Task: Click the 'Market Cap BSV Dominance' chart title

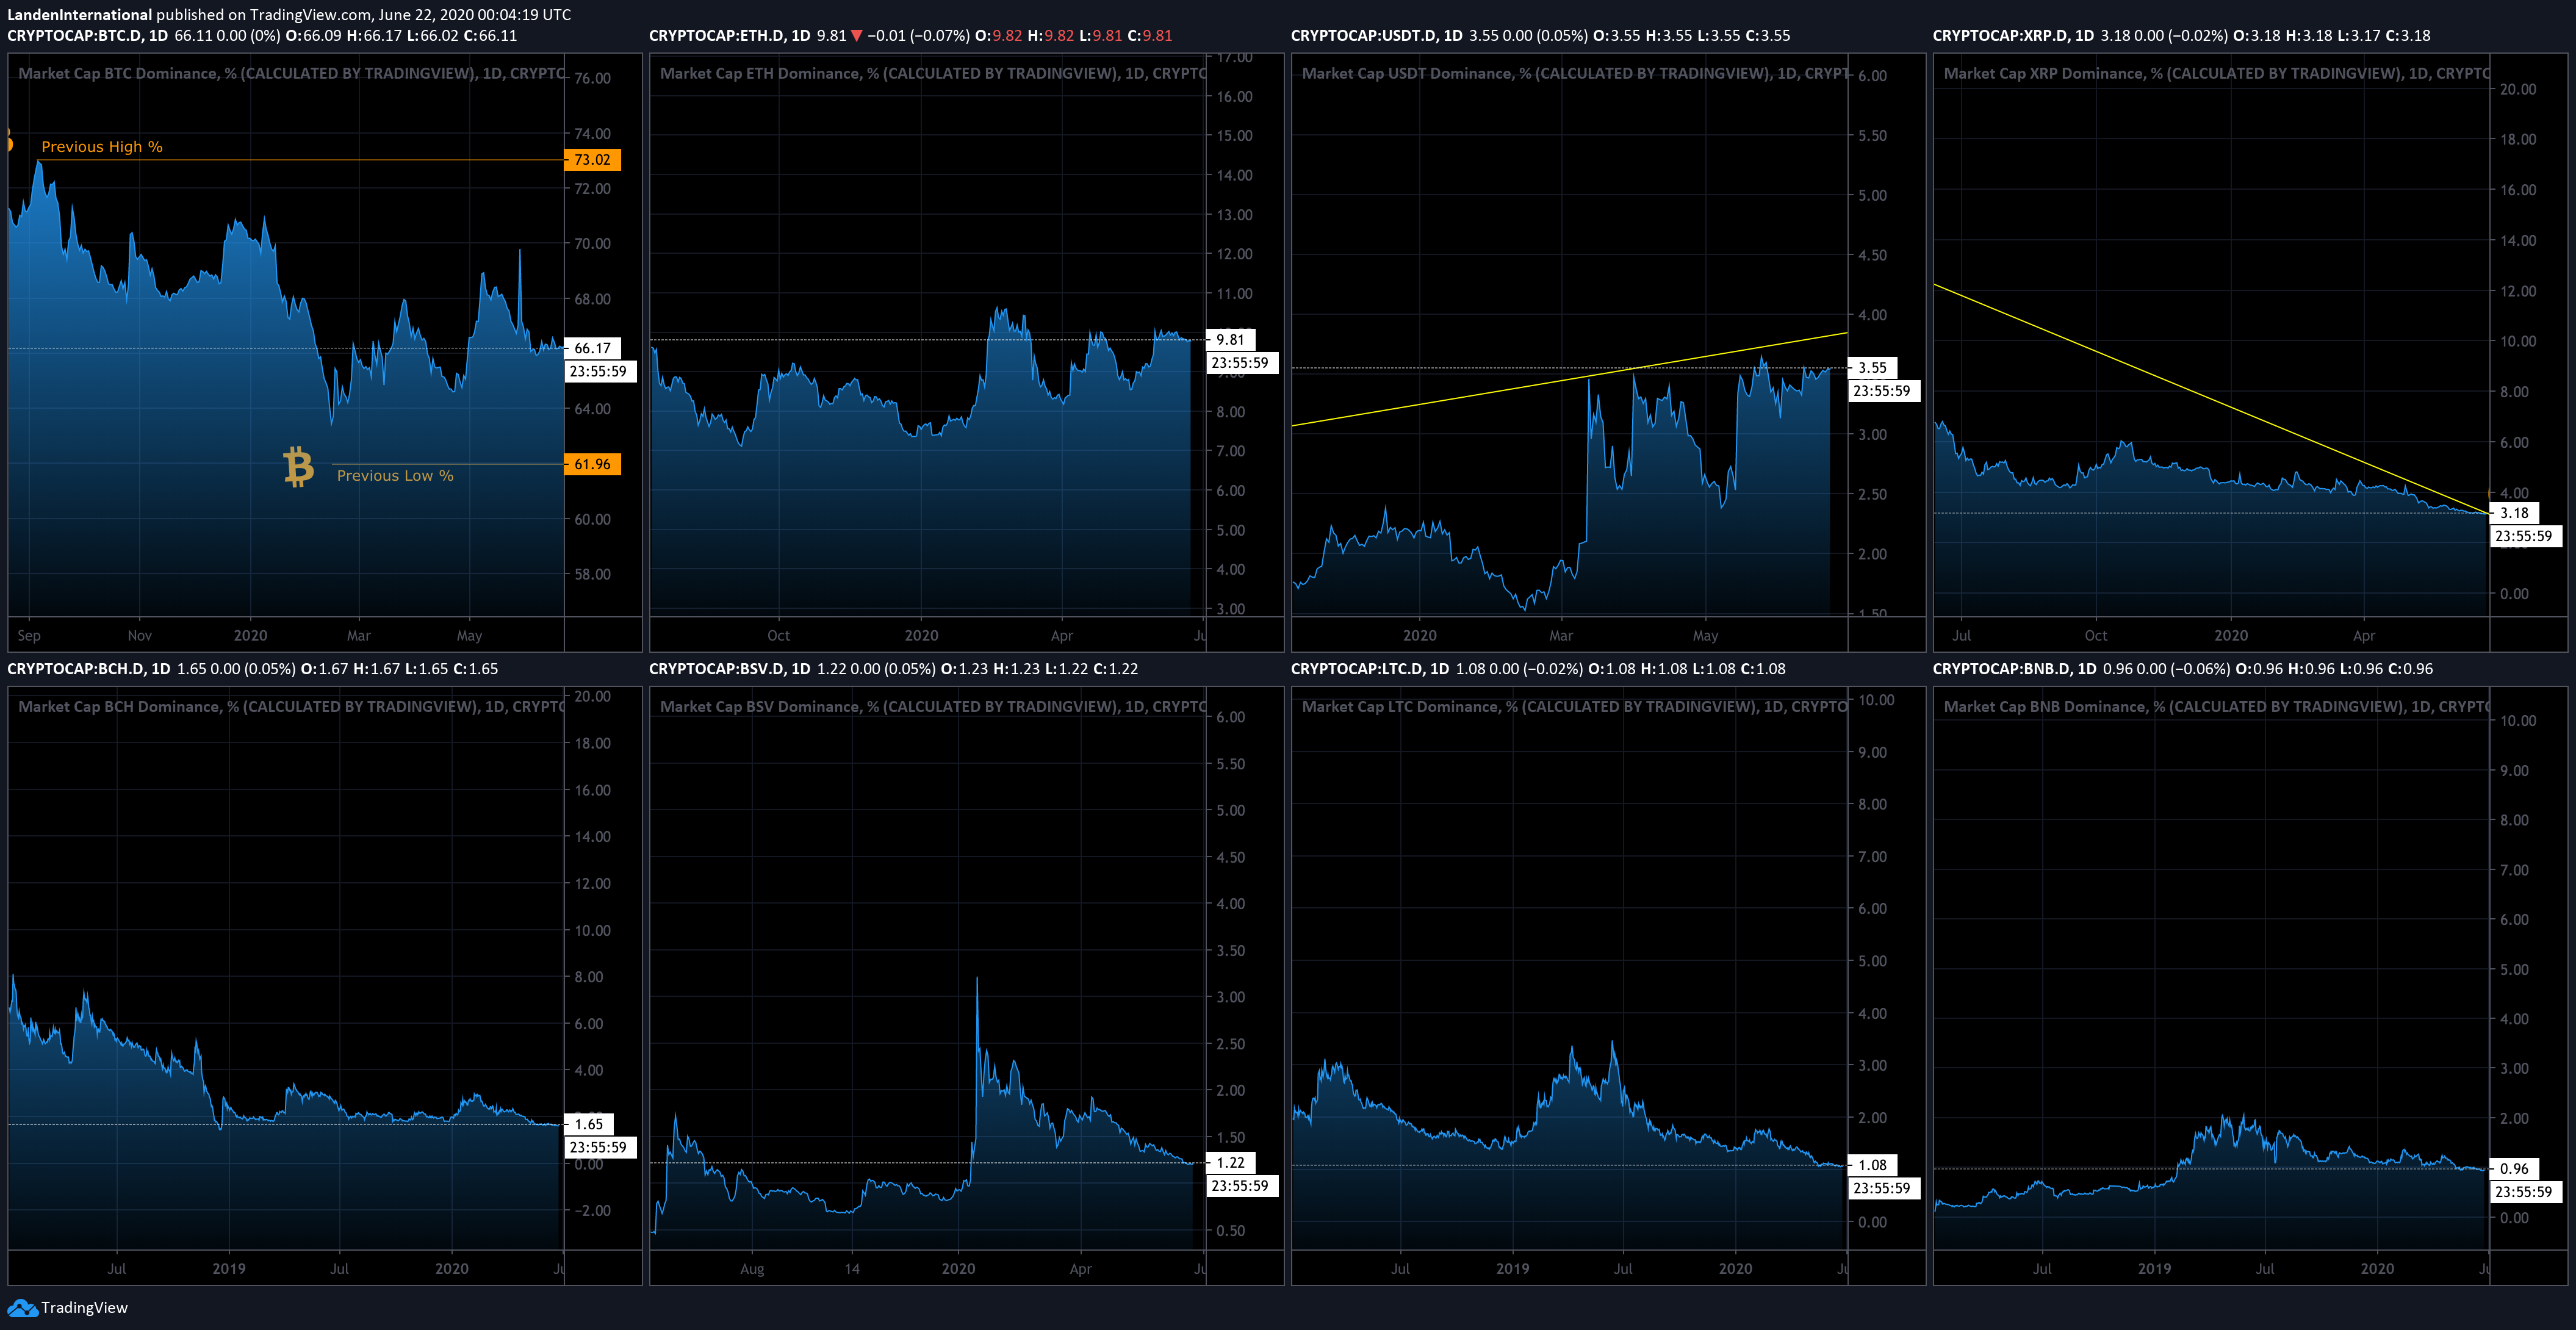Action: coord(934,707)
